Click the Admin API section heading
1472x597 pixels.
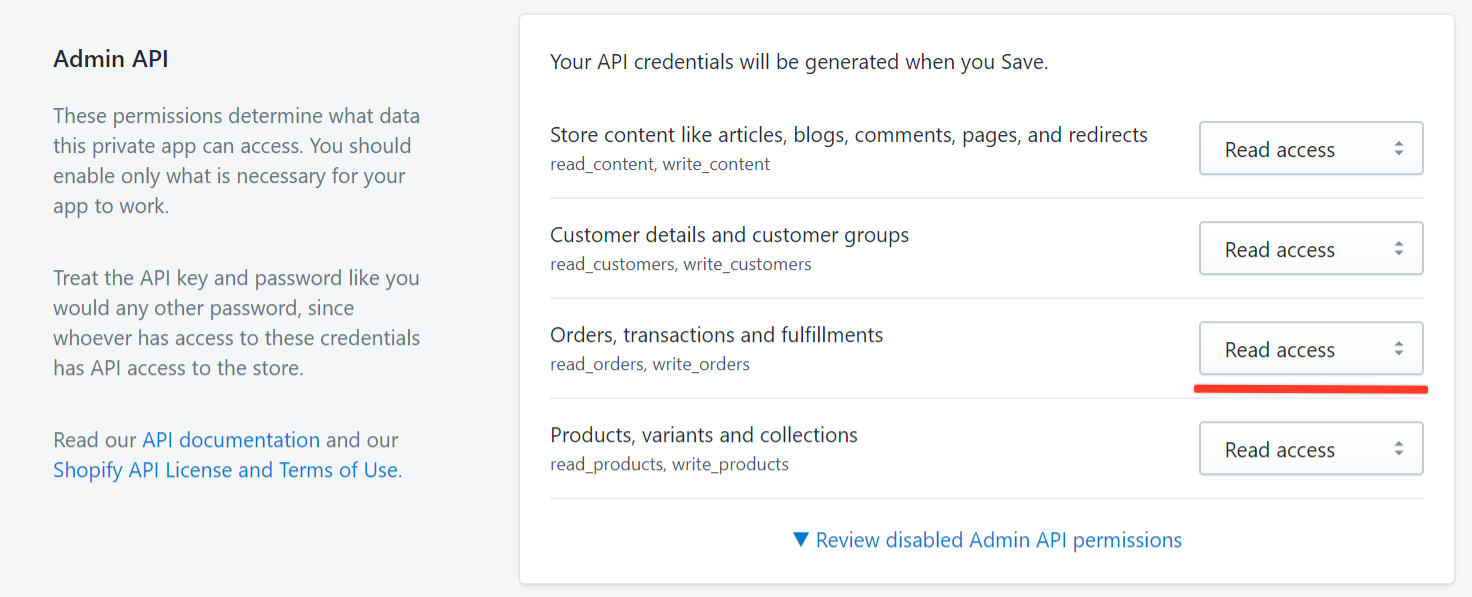[x=111, y=59]
